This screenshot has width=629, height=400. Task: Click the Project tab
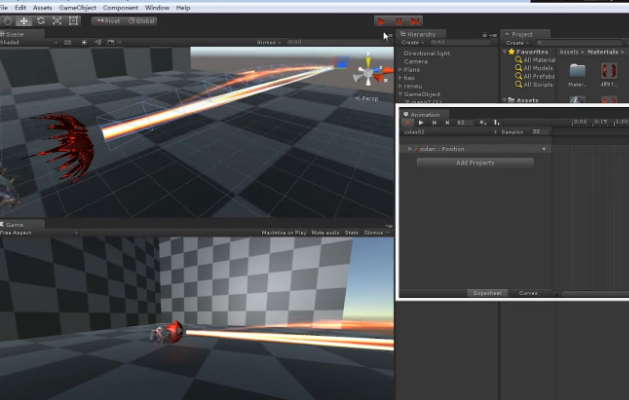(x=526, y=34)
